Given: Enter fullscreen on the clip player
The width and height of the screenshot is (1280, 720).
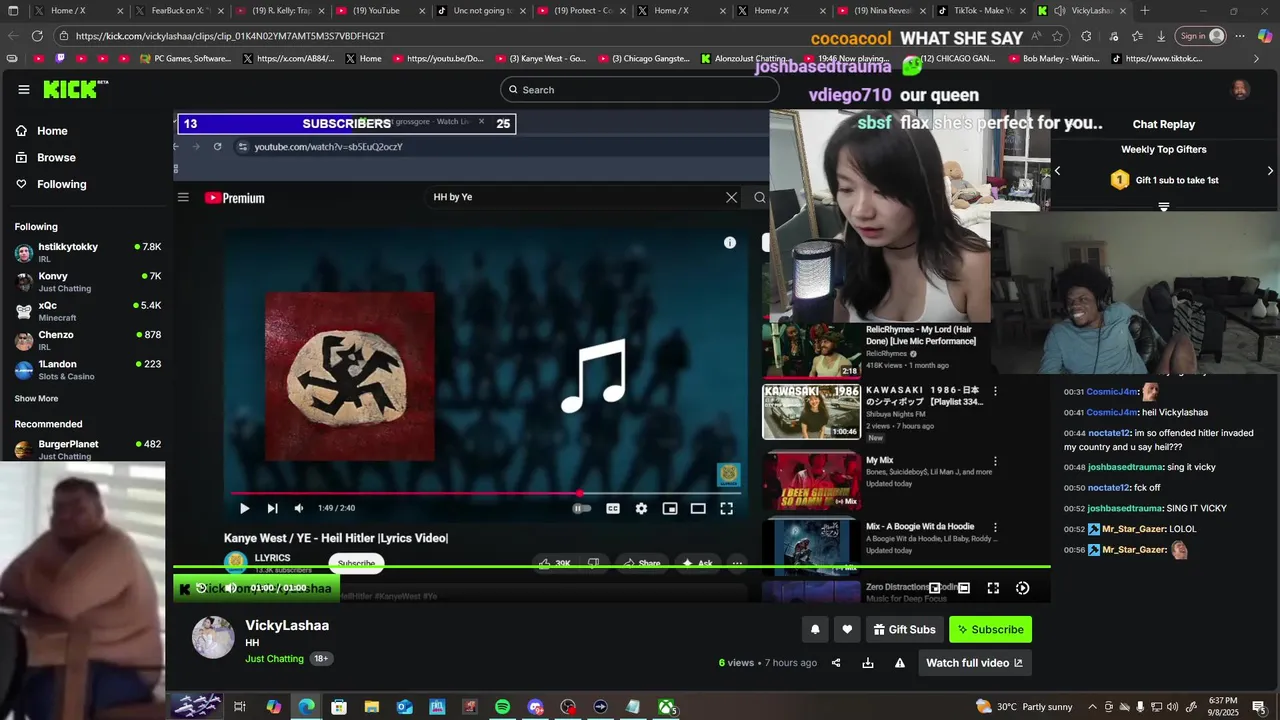Looking at the screenshot, I should pyautogui.click(x=993, y=588).
